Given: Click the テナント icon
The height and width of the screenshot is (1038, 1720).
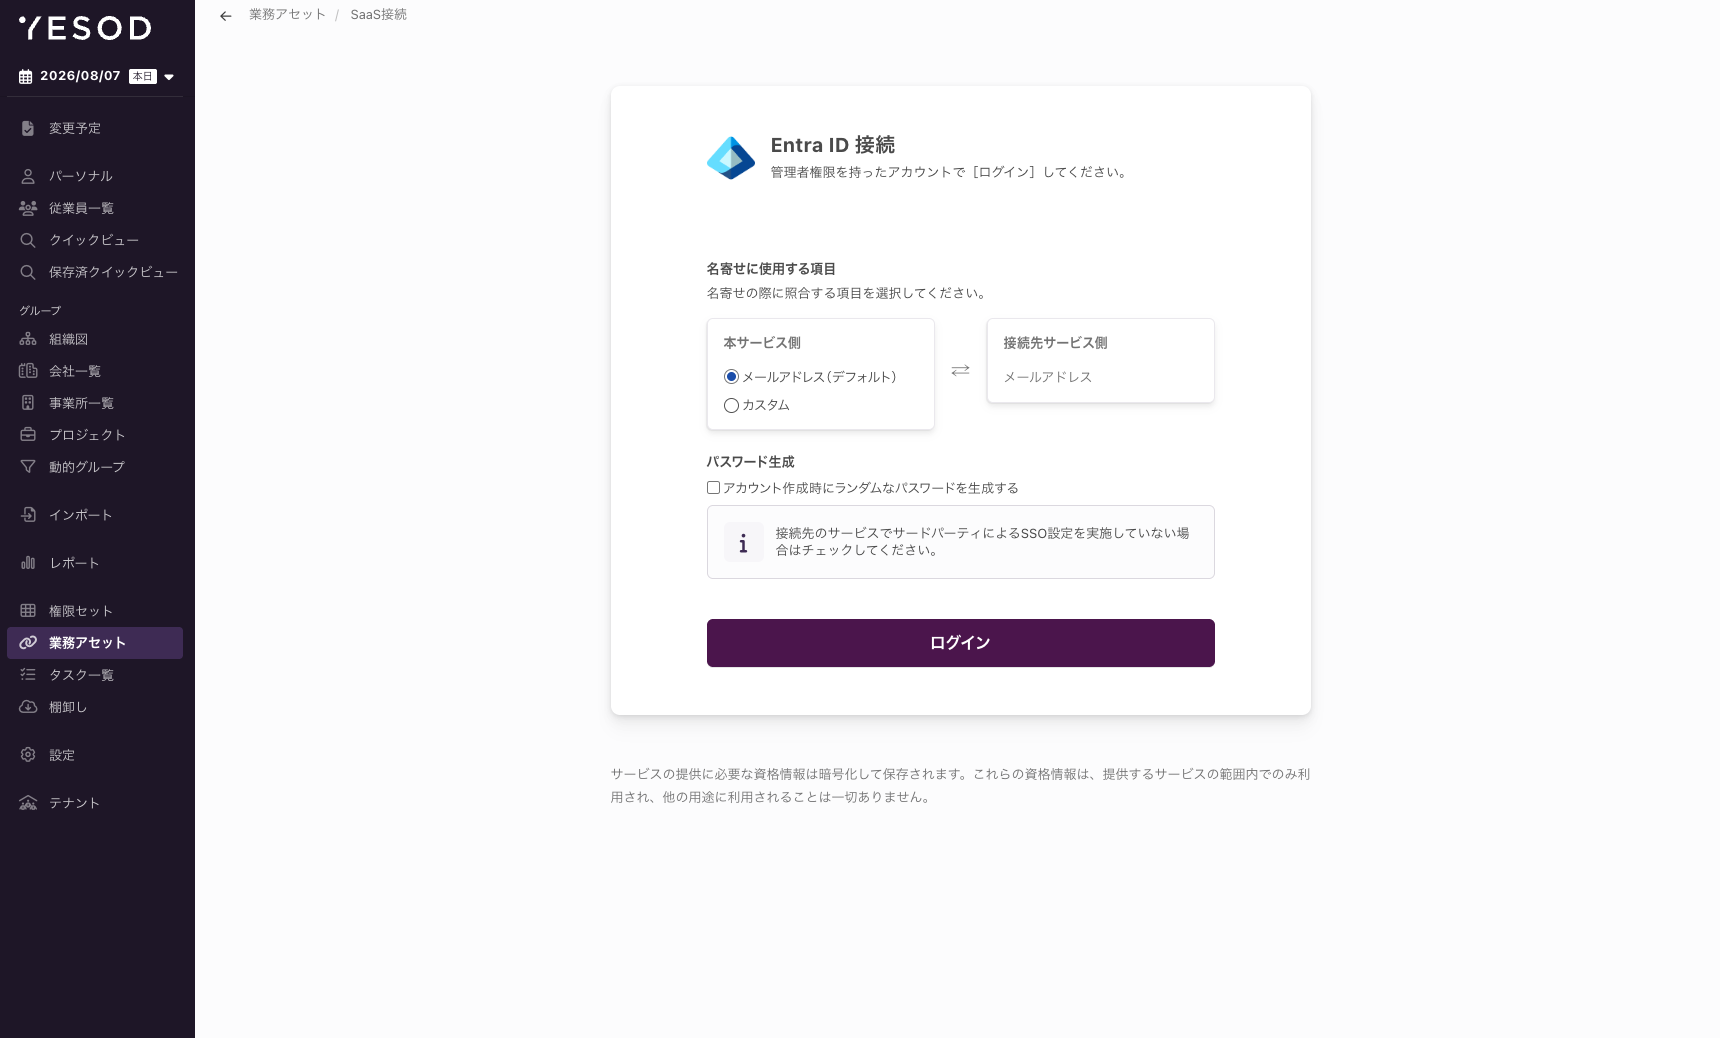Looking at the screenshot, I should coord(28,803).
